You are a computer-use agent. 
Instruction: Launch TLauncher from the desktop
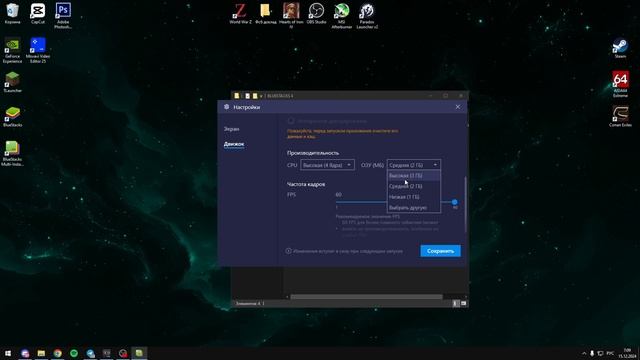pyautogui.click(x=12, y=82)
